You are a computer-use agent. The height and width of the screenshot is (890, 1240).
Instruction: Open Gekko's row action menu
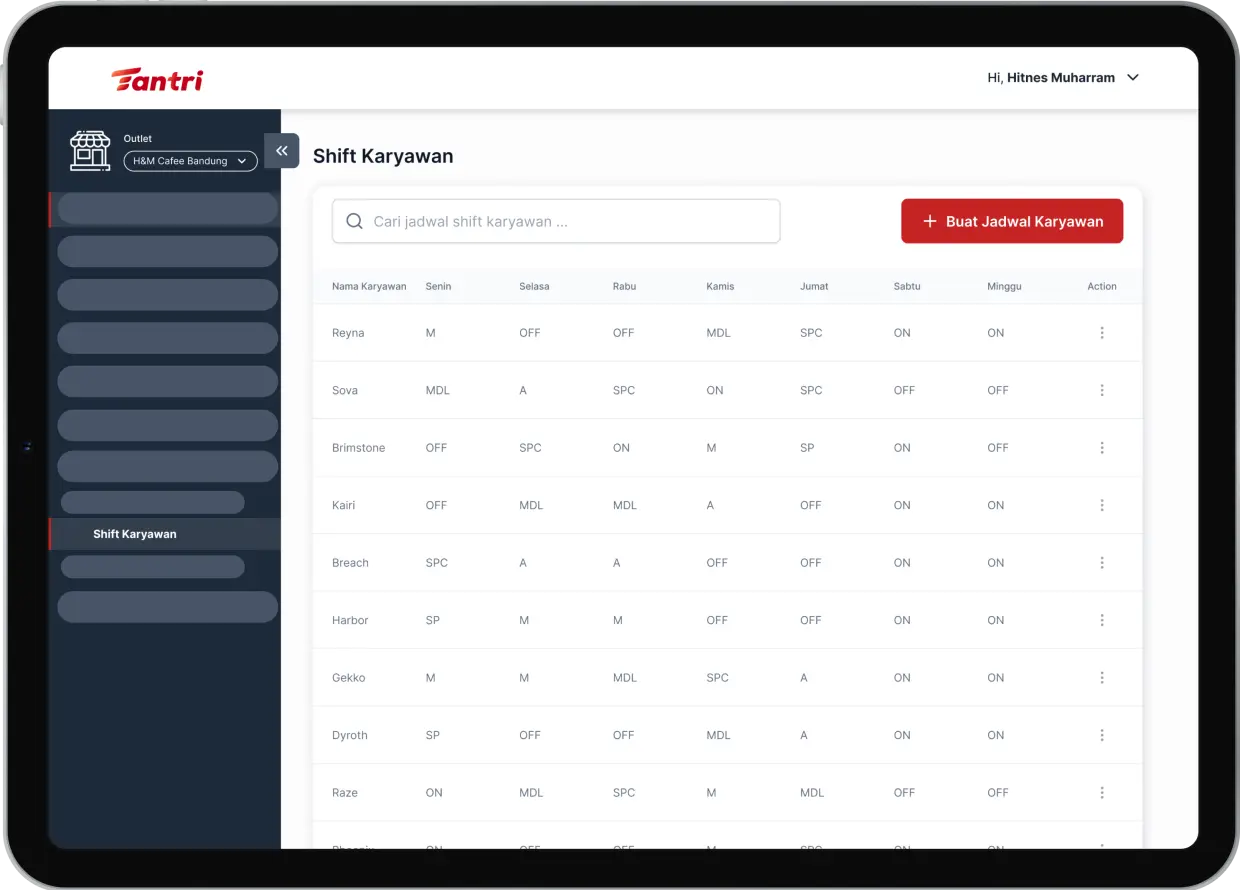point(1101,678)
